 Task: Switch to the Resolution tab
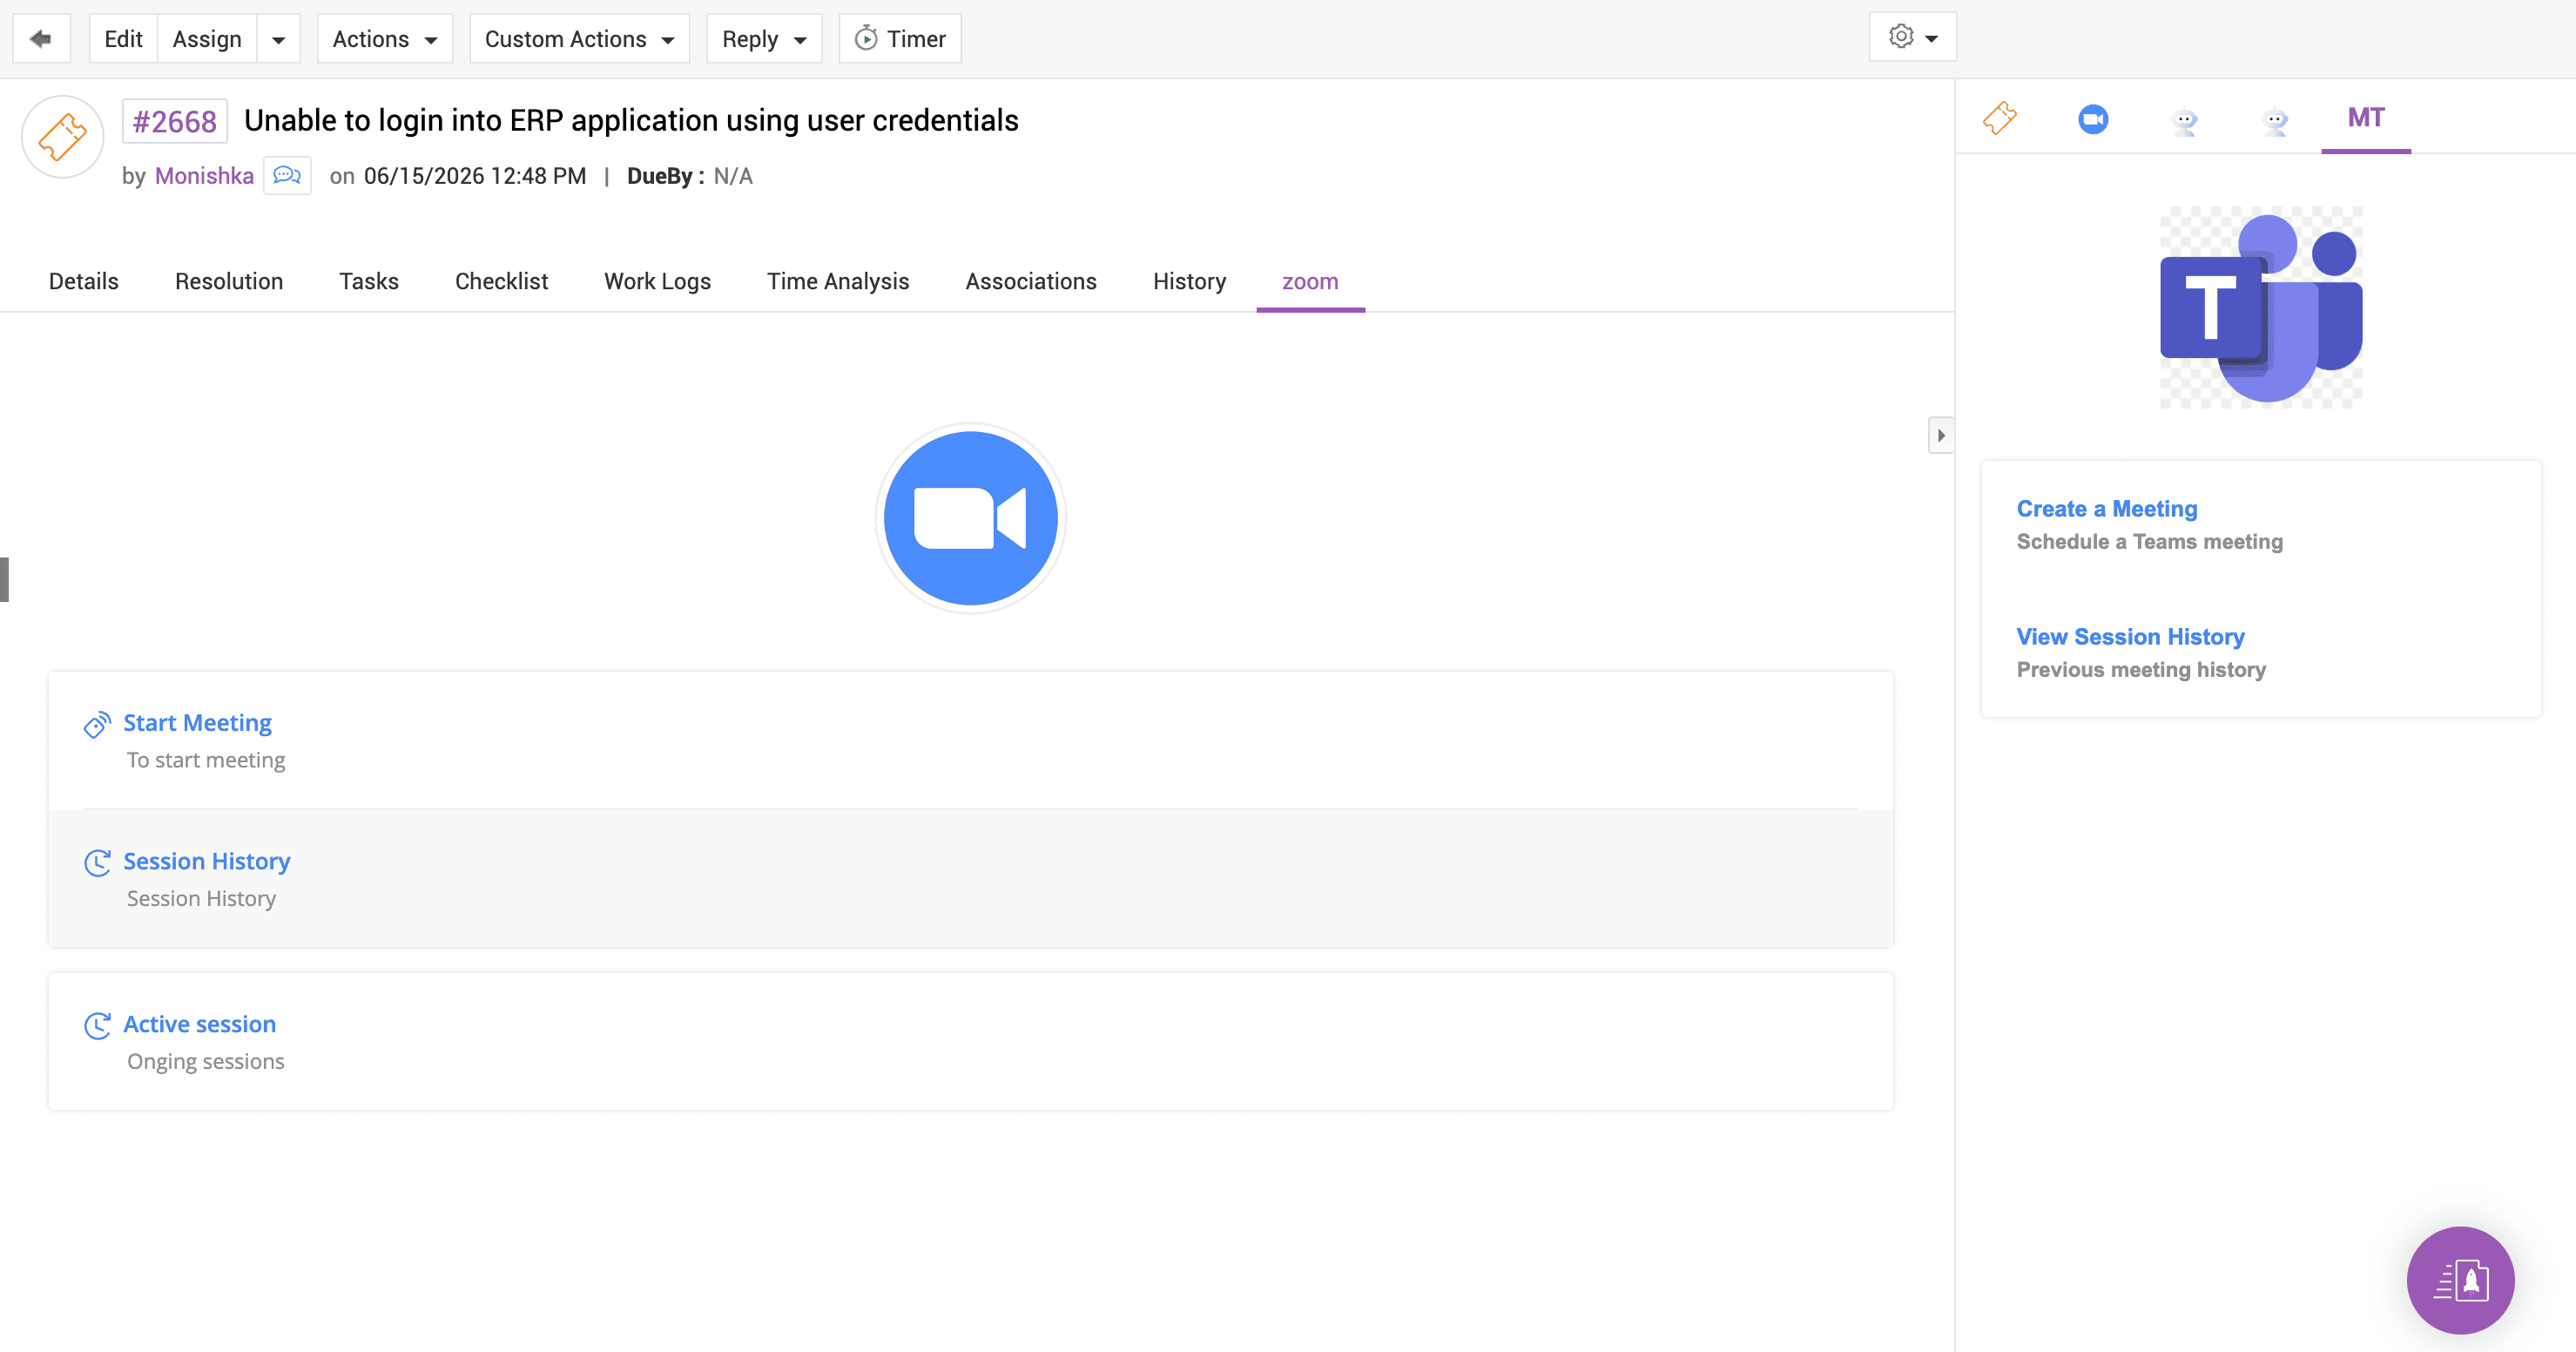(229, 281)
